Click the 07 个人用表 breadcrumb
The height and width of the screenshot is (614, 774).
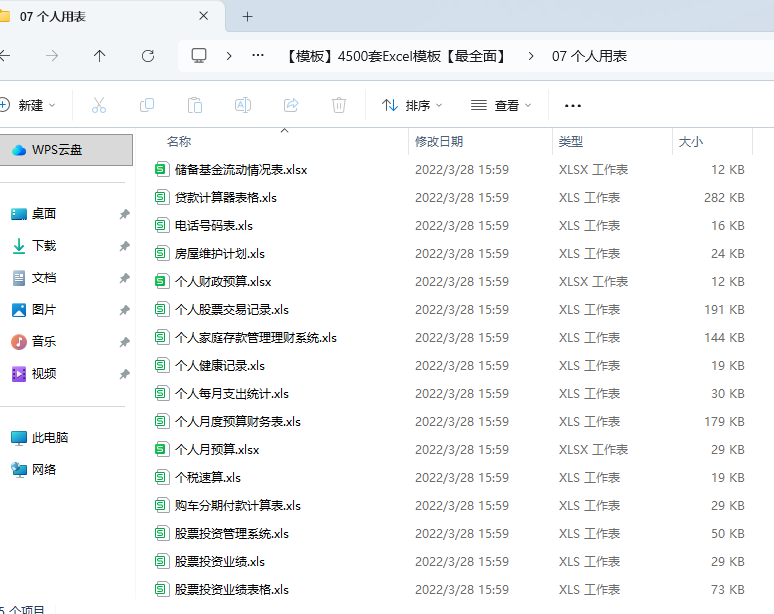coord(589,56)
